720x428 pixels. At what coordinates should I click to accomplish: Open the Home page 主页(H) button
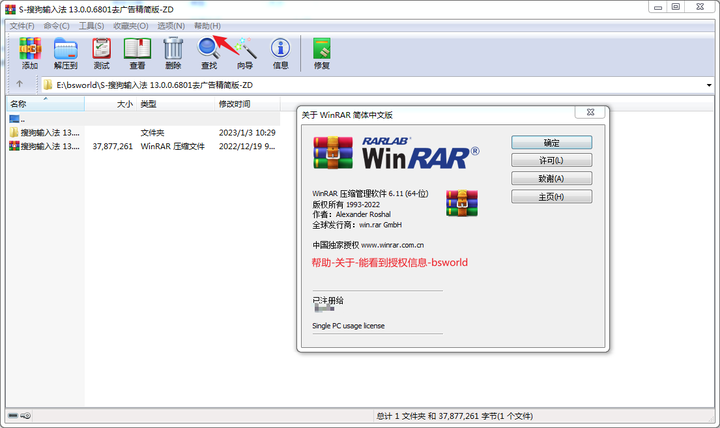(x=551, y=197)
